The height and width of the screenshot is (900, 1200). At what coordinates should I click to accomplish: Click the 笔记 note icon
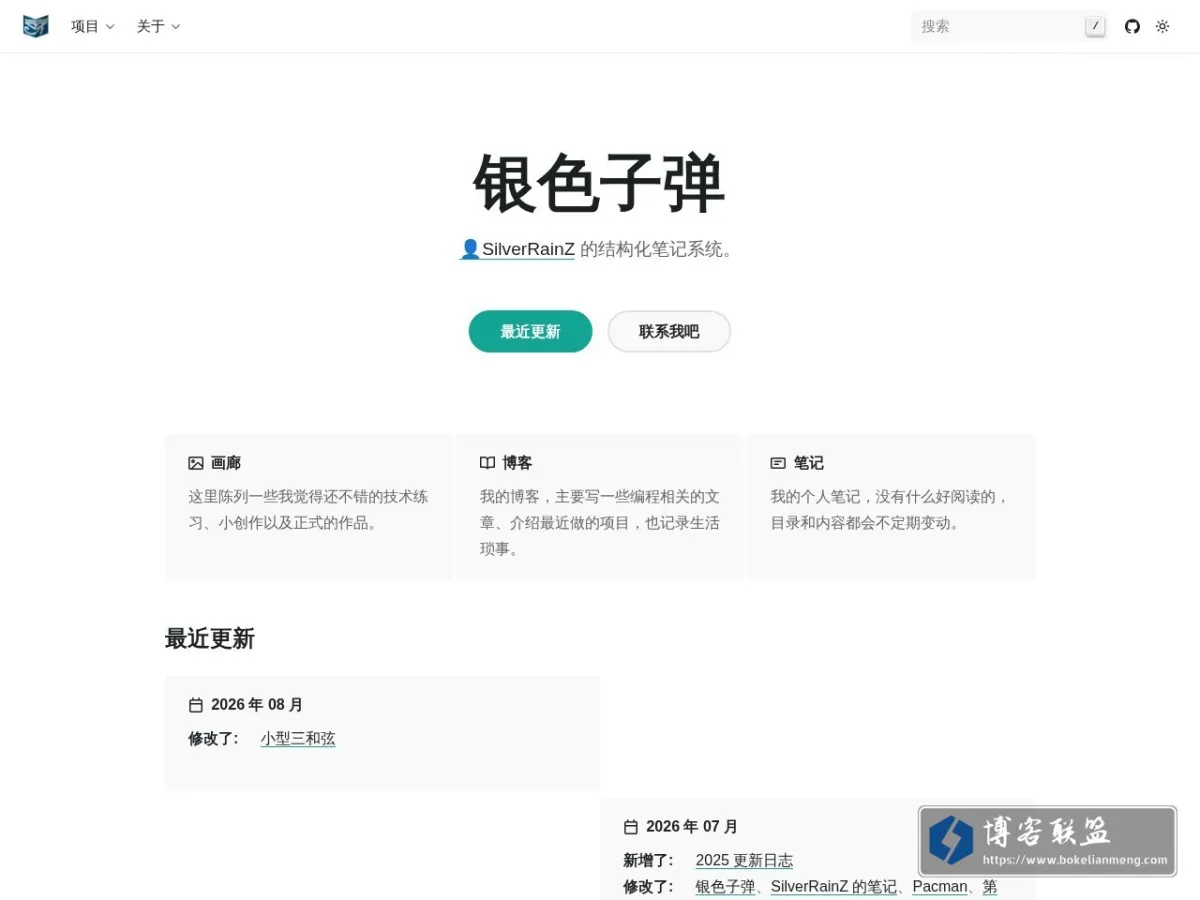coord(778,463)
